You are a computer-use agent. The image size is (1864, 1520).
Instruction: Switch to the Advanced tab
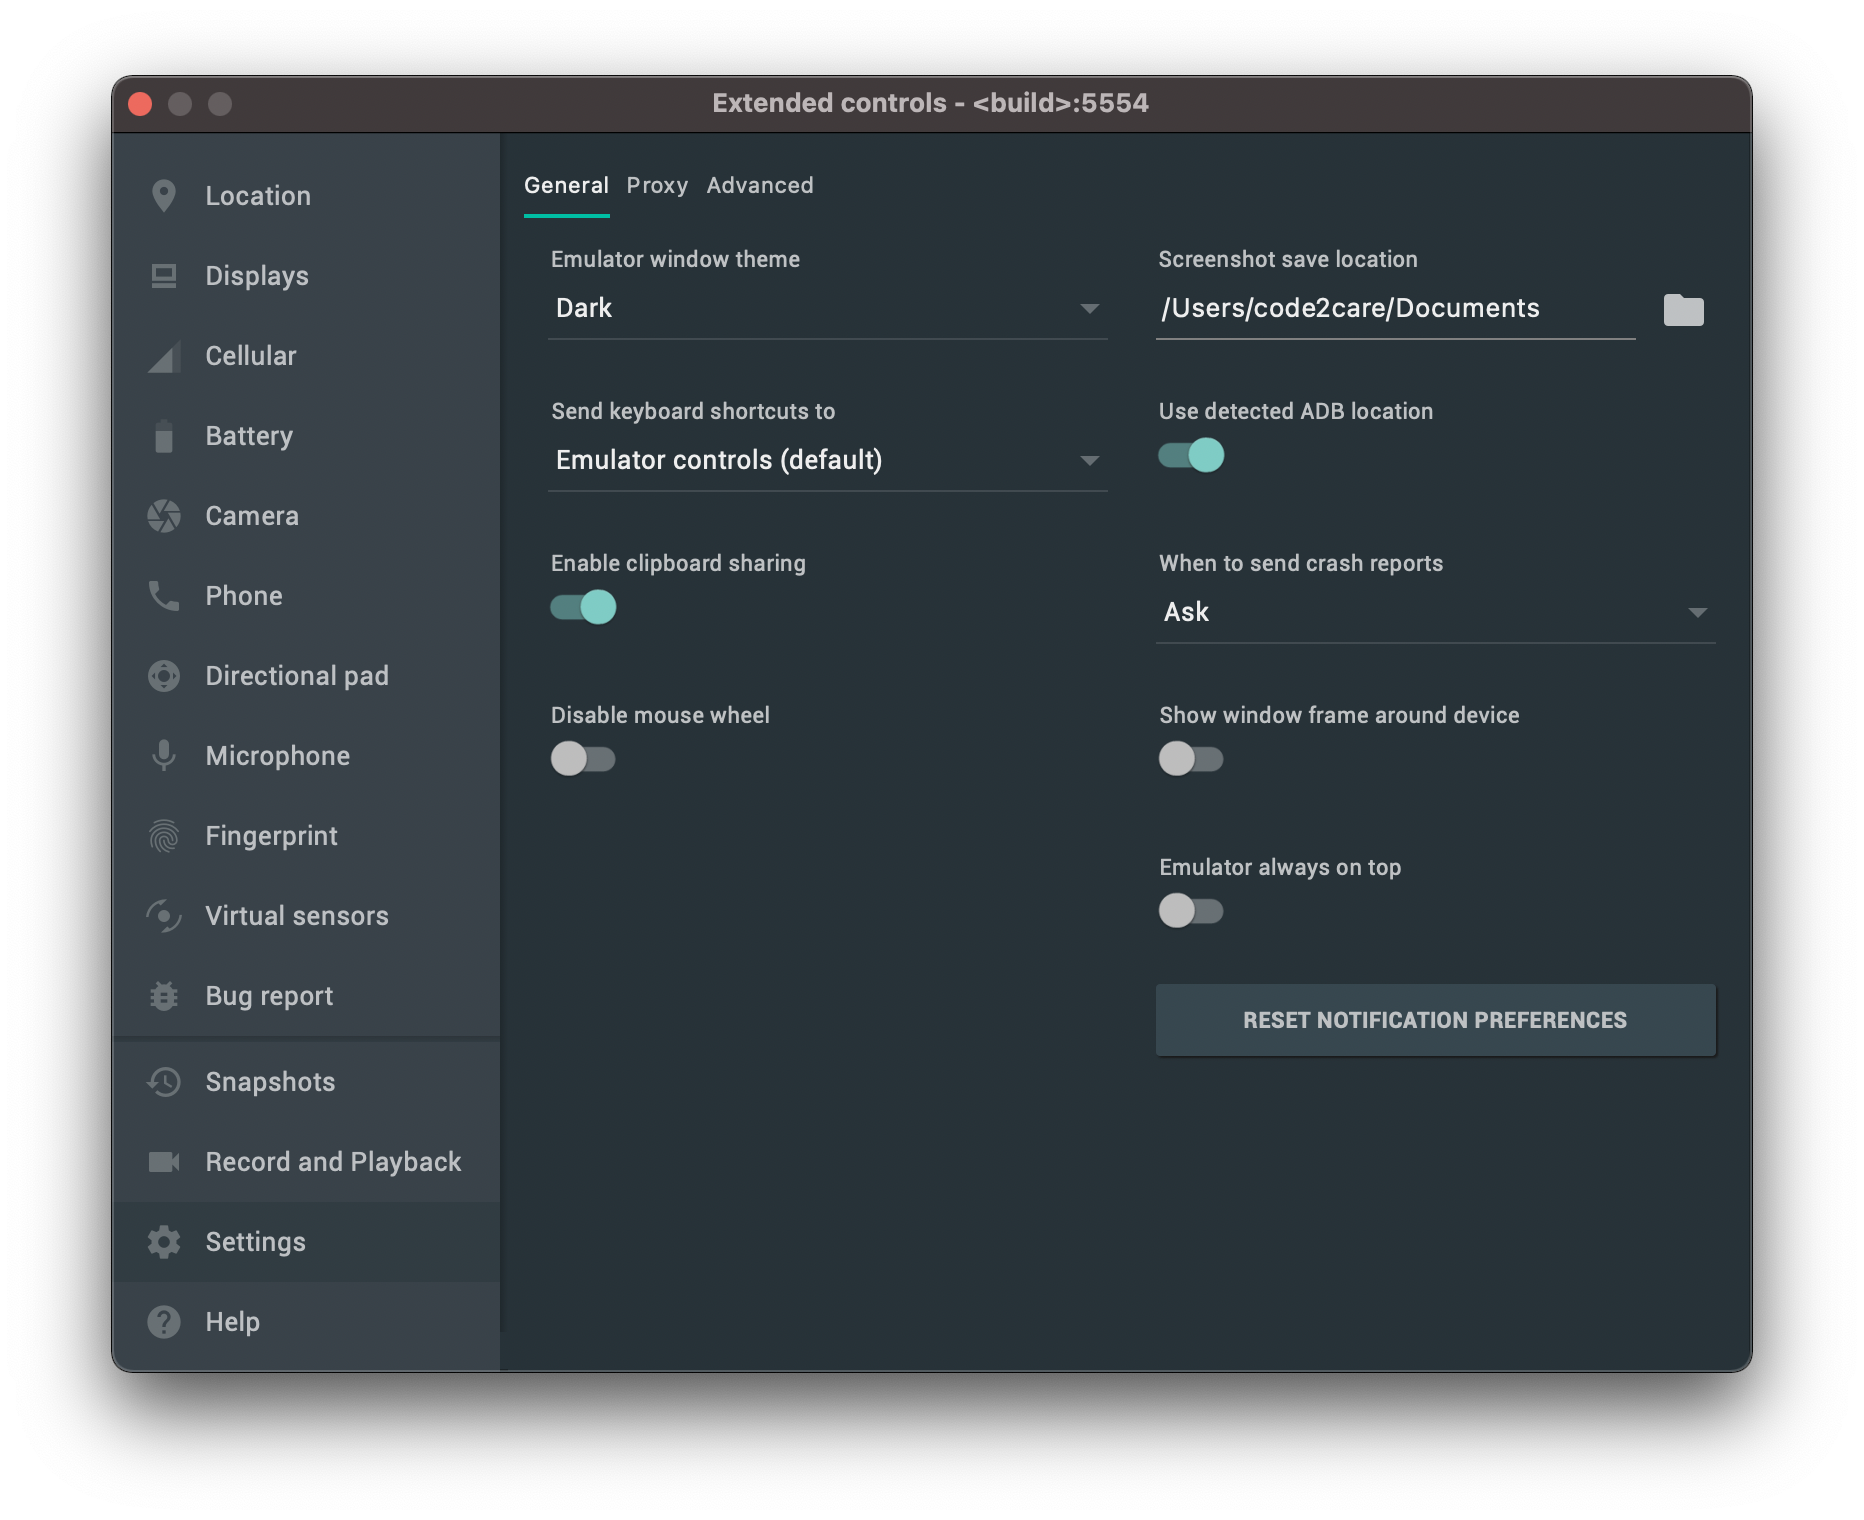(760, 186)
